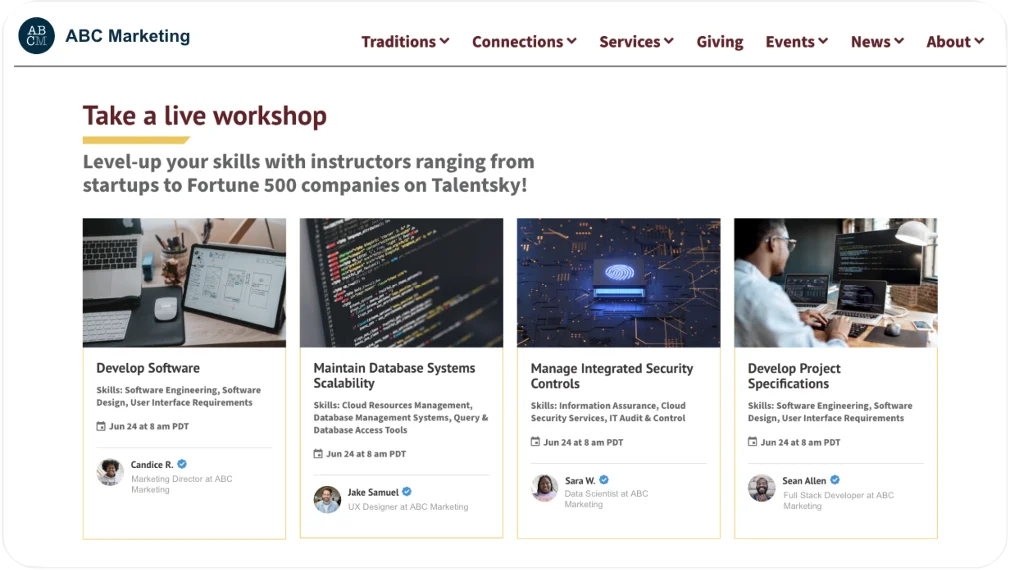Image resolution: width=1010 pixels, height=570 pixels.
Task: Expand the News navigation menu
Action: pos(877,41)
